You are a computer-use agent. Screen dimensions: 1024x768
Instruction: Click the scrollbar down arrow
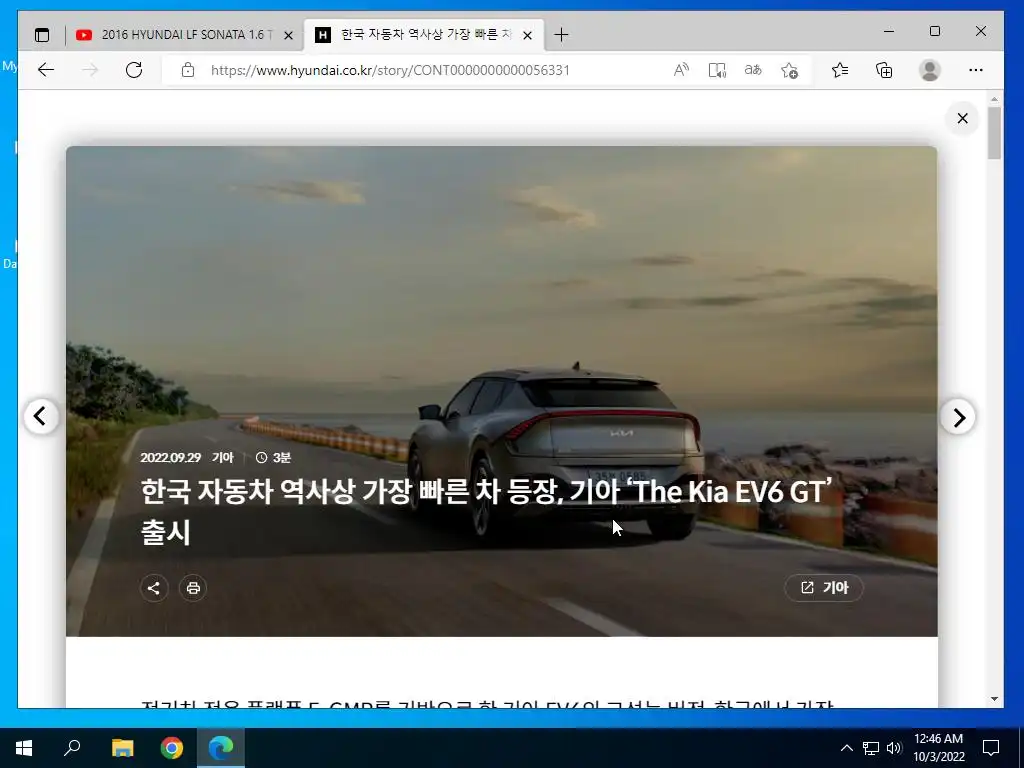point(994,699)
